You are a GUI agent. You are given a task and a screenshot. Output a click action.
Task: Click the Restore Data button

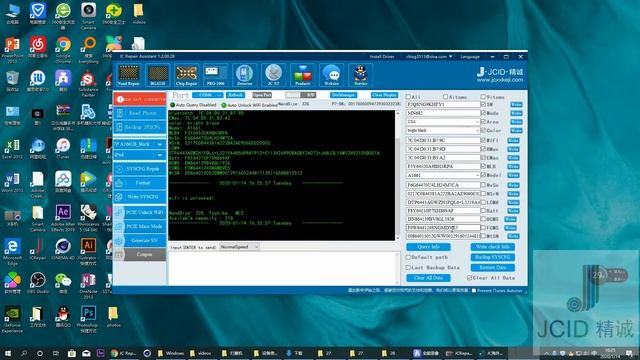[x=493, y=268]
